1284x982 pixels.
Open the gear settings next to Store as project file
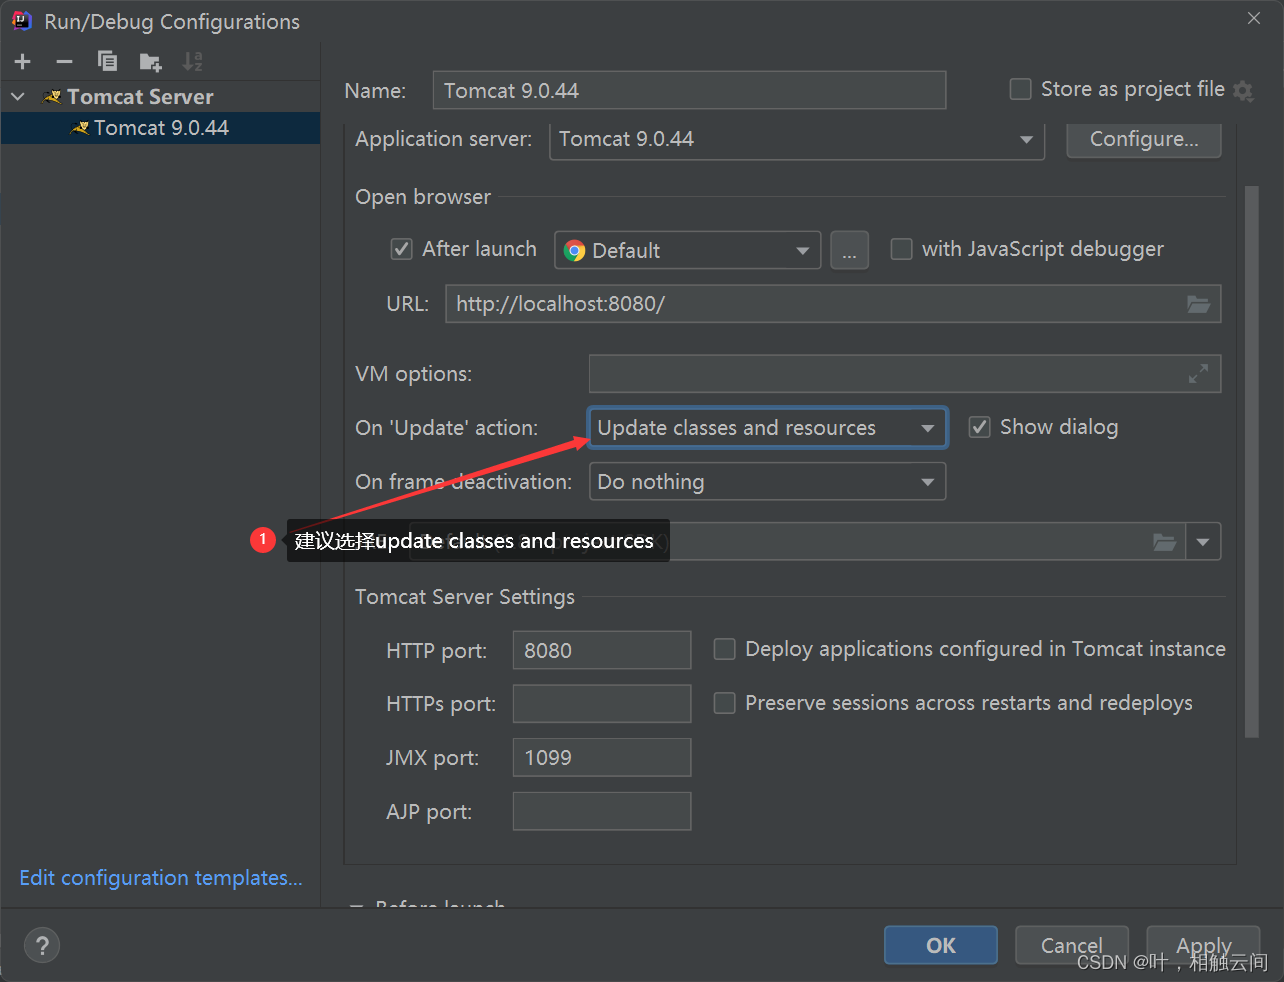(x=1243, y=91)
